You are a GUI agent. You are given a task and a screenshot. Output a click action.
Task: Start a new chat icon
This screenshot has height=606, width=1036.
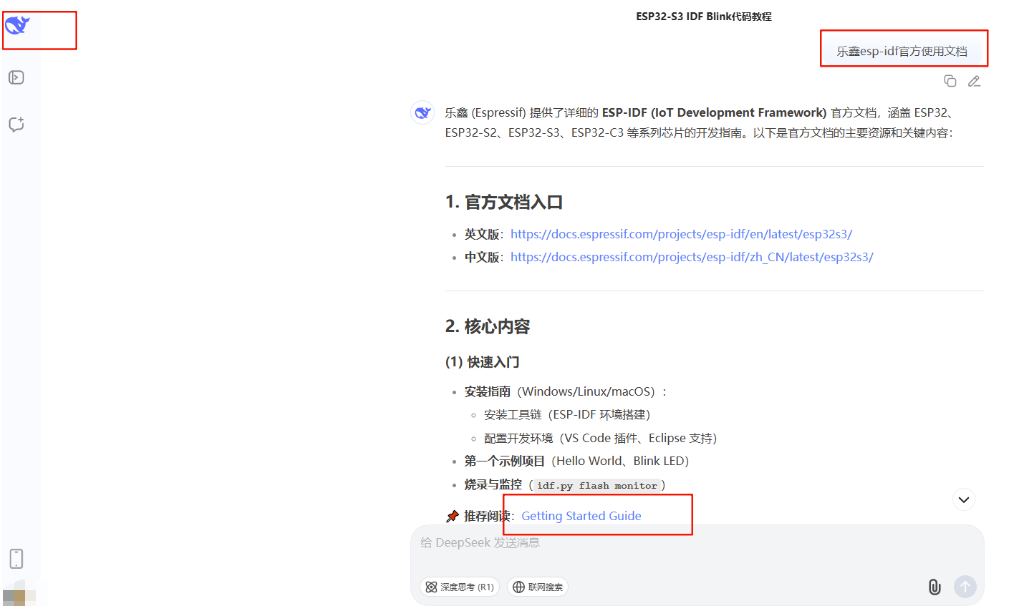tap(17, 124)
